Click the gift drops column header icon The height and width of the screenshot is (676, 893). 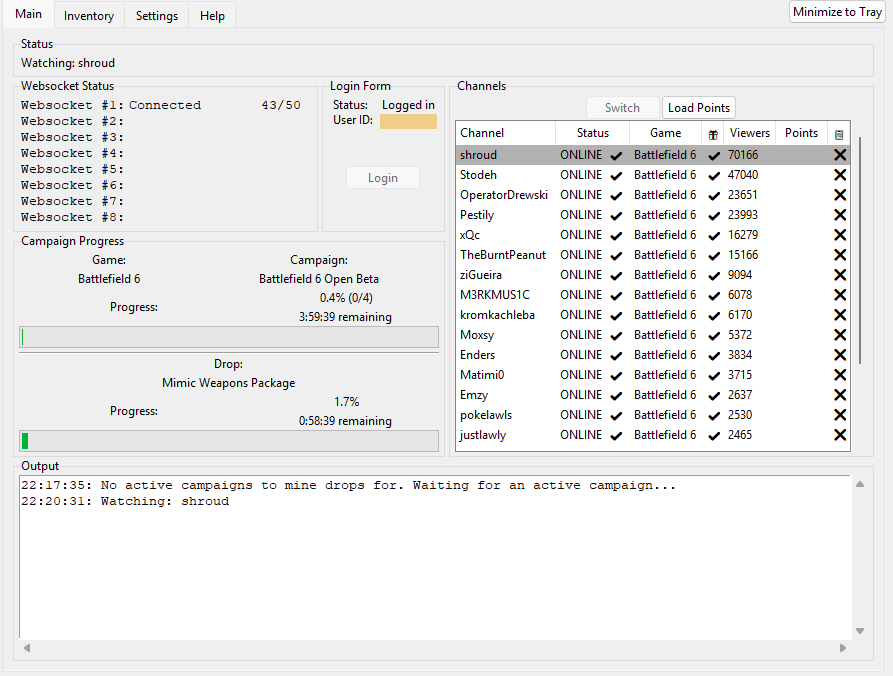712,134
